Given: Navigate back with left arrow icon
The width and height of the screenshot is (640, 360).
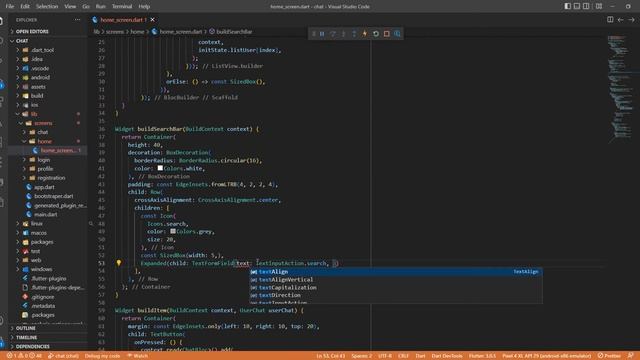Looking at the screenshot, I should pos(620,20).
